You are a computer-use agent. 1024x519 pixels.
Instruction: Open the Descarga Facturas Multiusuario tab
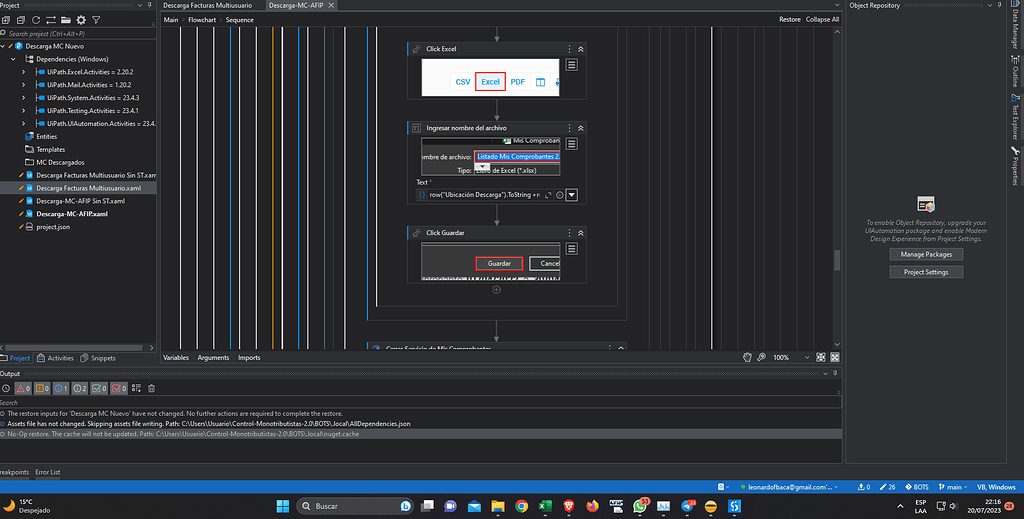coord(207,6)
